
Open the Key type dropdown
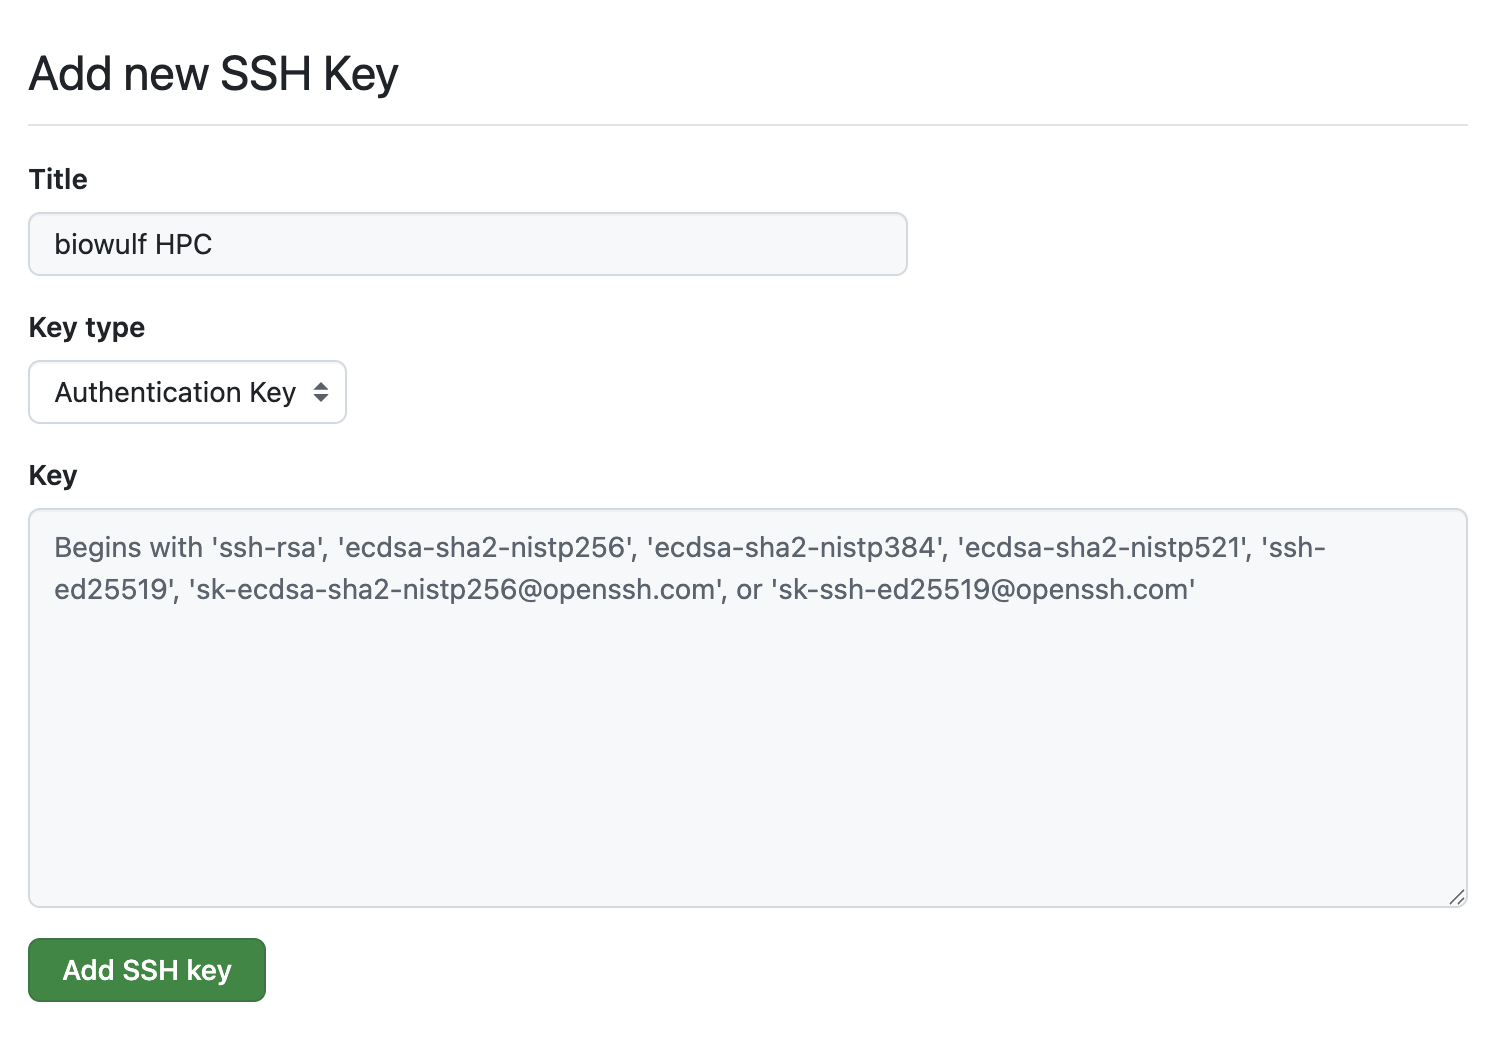tap(187, 392)
